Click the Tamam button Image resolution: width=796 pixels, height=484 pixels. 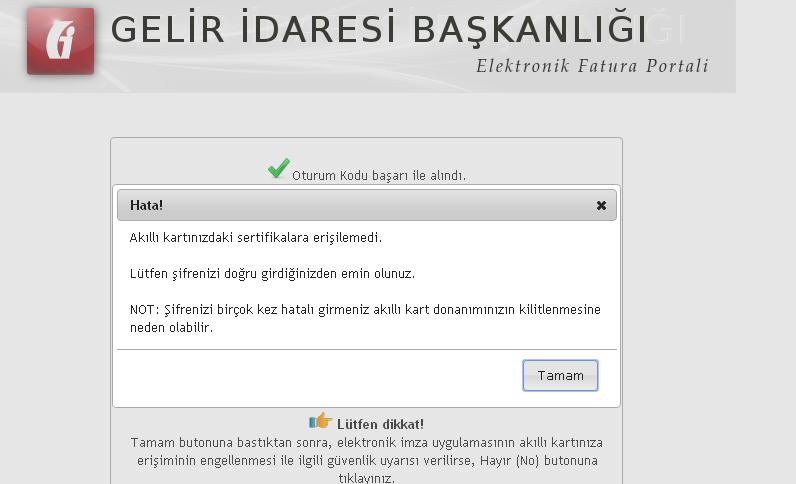[x=560, y=376]
